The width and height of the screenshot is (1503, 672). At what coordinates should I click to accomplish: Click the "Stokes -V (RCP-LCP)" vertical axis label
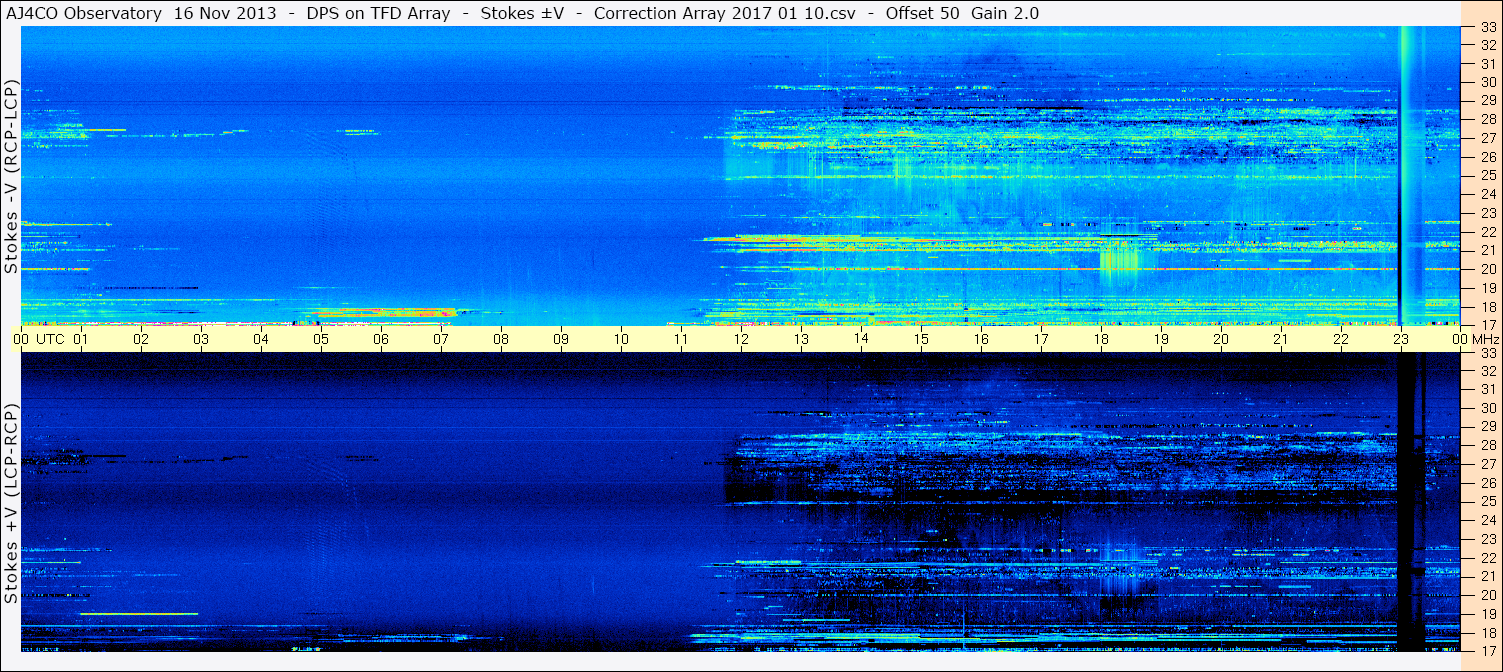point(11,176)
